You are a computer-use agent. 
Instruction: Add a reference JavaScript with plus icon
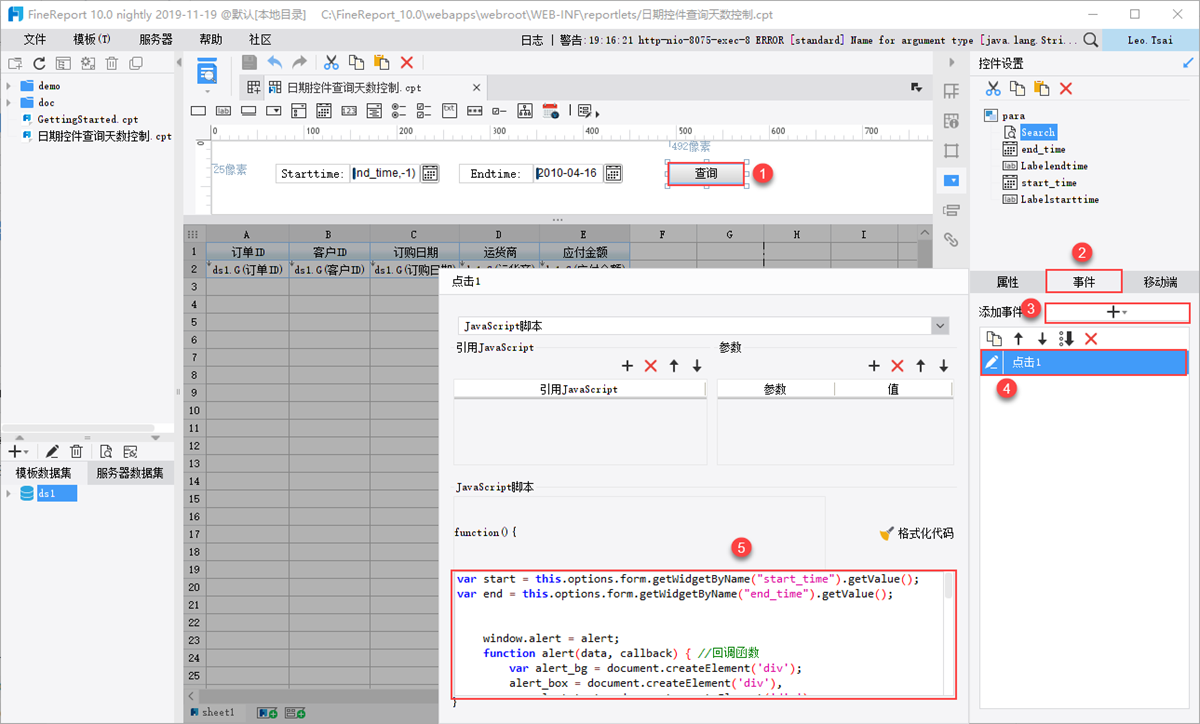tap(628, 367)
